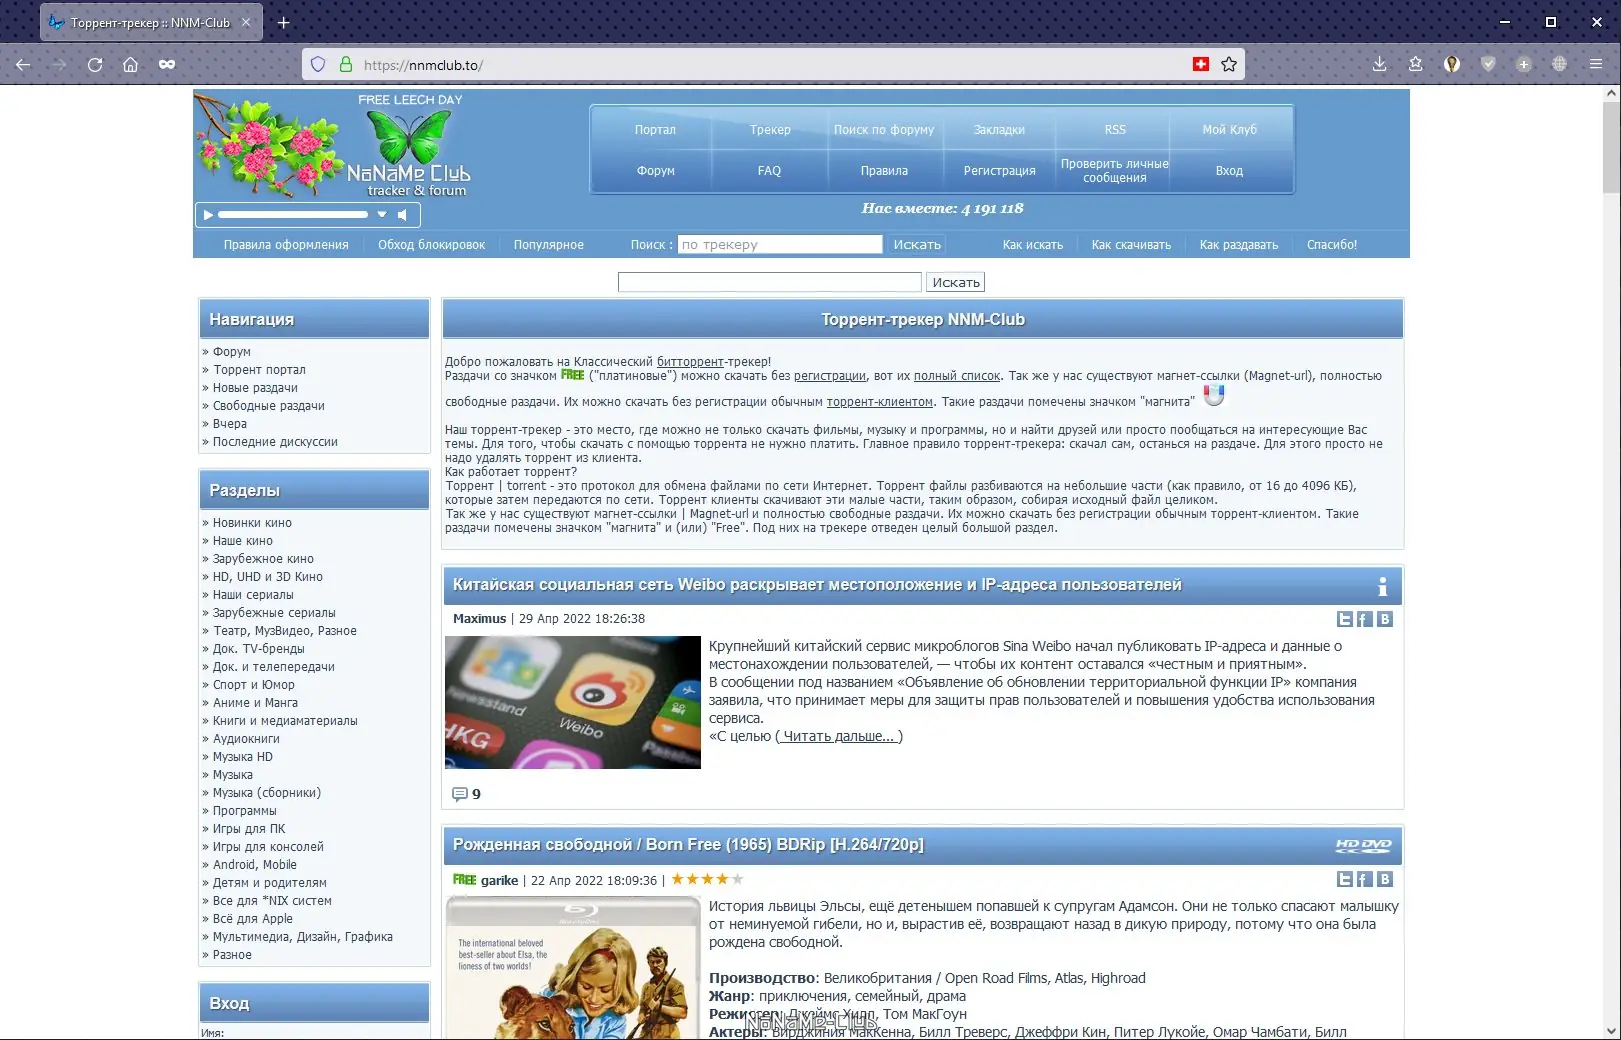Click the Swiss flag icon in address bar
1621x1040 pixels.
pyautogui.click(x=1201, y=65)
